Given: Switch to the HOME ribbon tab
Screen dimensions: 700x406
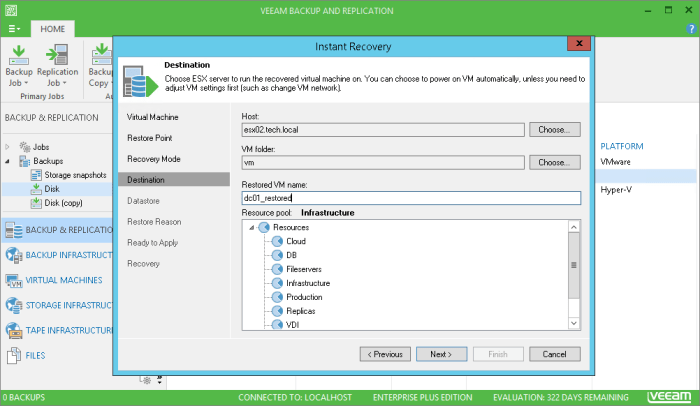Looking at the screenshot, I should pyautogui.click(x=53, y=29).
